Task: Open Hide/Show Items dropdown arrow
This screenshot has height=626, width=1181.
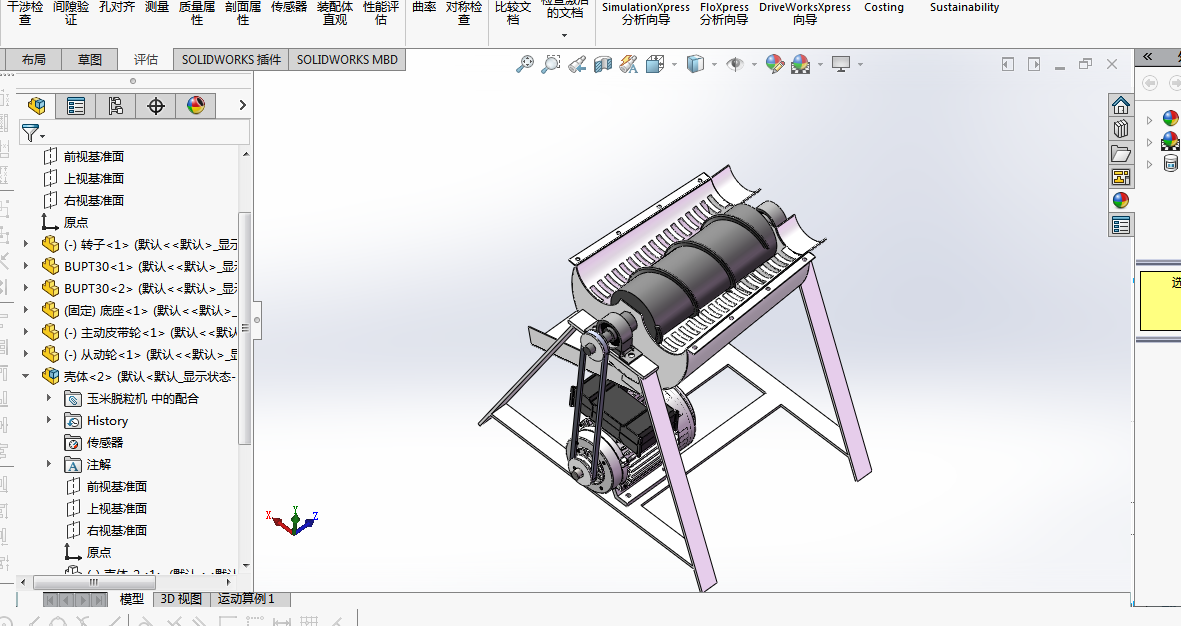Action: 754,64
